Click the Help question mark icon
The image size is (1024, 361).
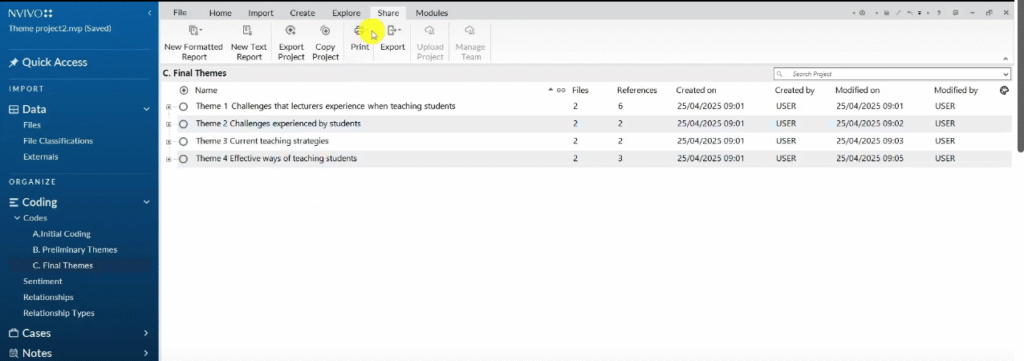(x=939, y=13)
